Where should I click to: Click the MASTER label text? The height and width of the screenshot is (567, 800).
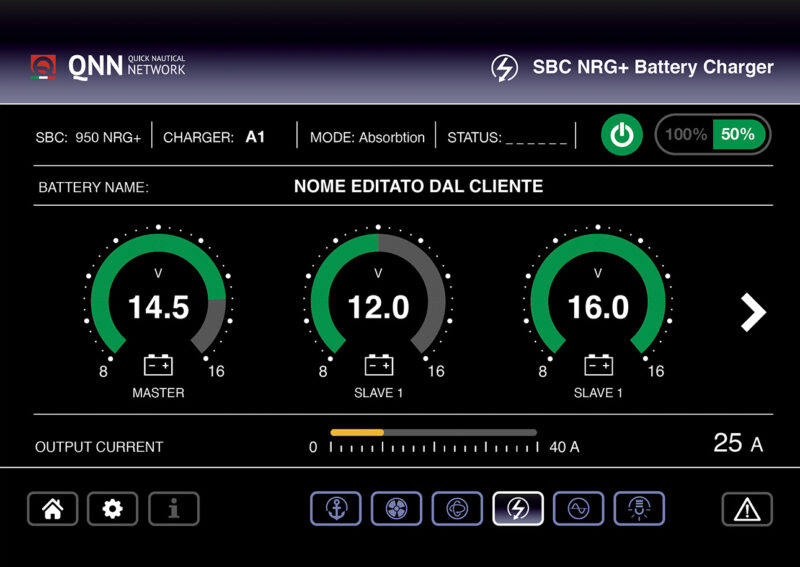tap(158, 393)
